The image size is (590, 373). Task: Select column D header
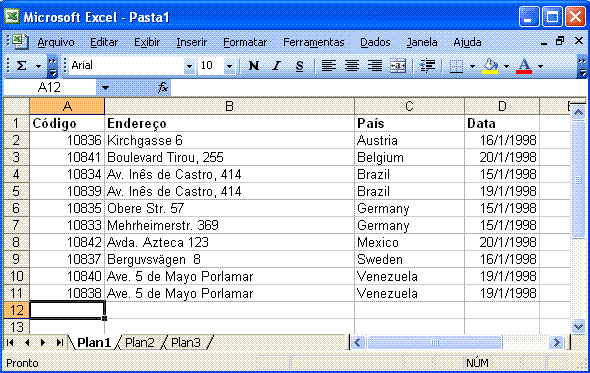(502, 107)
